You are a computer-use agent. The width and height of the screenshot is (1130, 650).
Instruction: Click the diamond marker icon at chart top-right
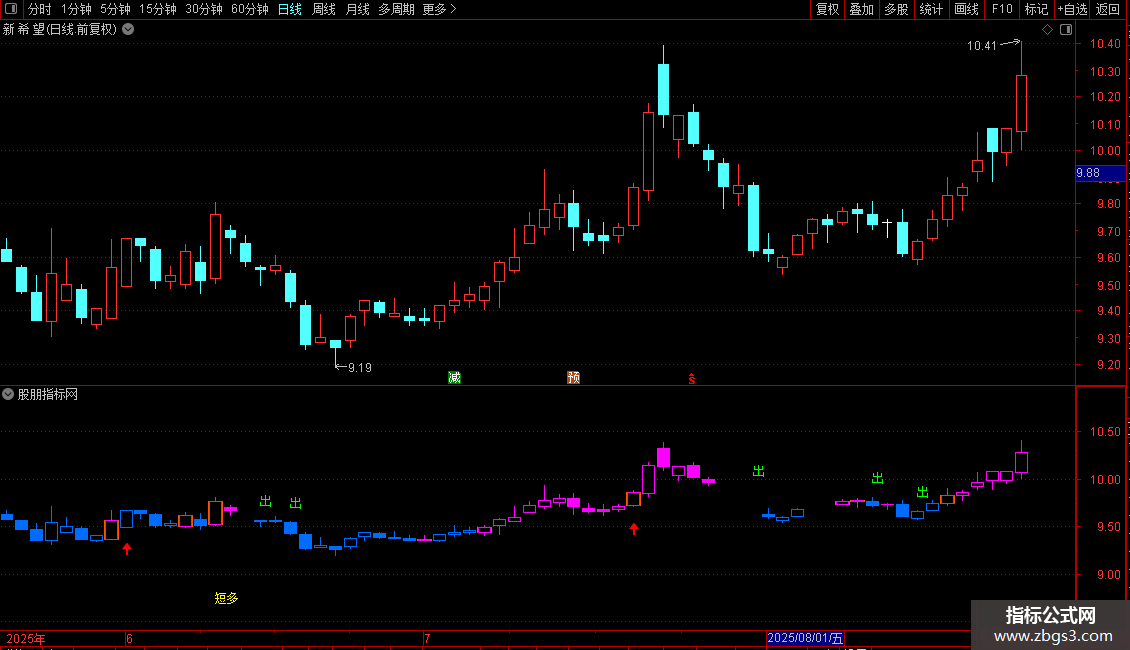tap(1047, 30)
